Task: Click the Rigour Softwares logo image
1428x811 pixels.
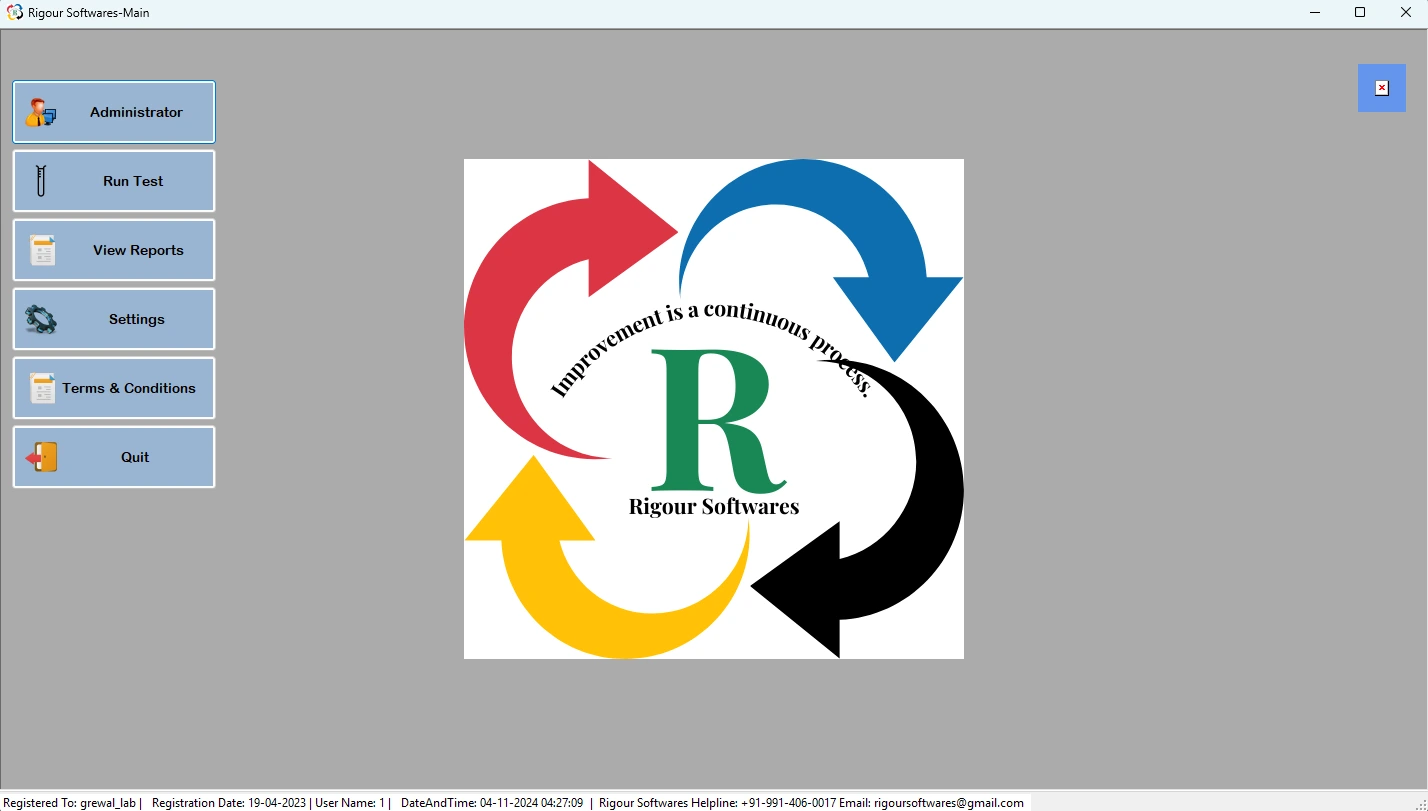Action: [x=713, y=408]
